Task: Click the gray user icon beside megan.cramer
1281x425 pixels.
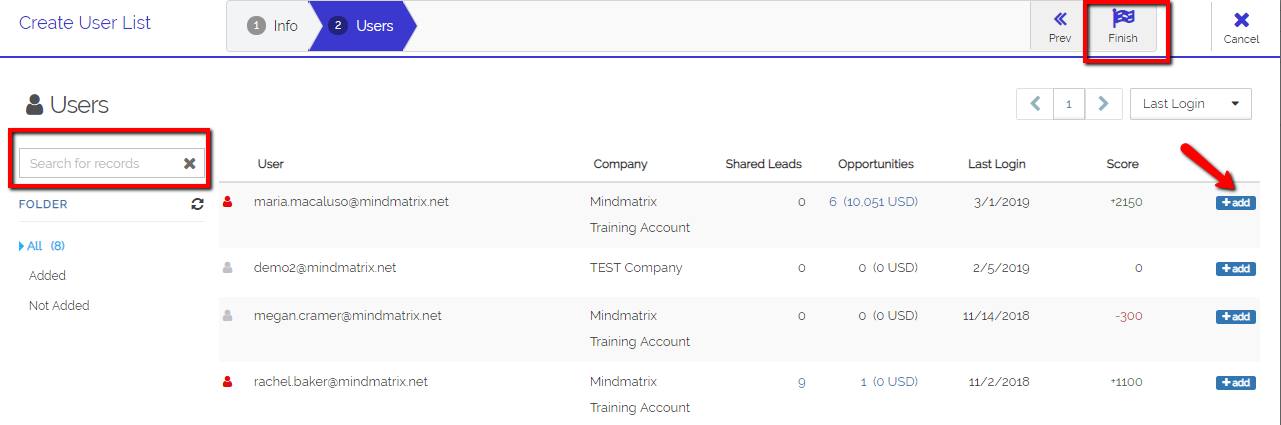Action: coord(227,316)
